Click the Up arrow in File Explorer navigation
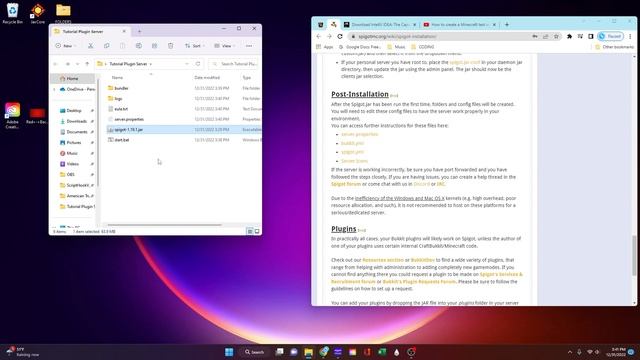 click(x=87, y=64)
